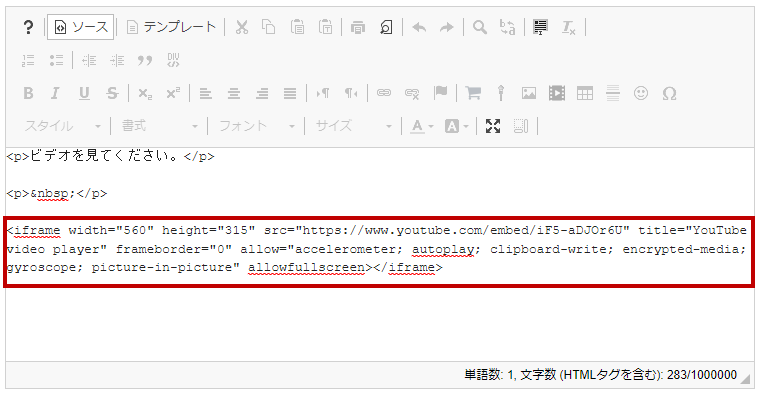This screenshot has width=759, height=393.
Task: Open the Replace icon
Action: click(507, 27)
